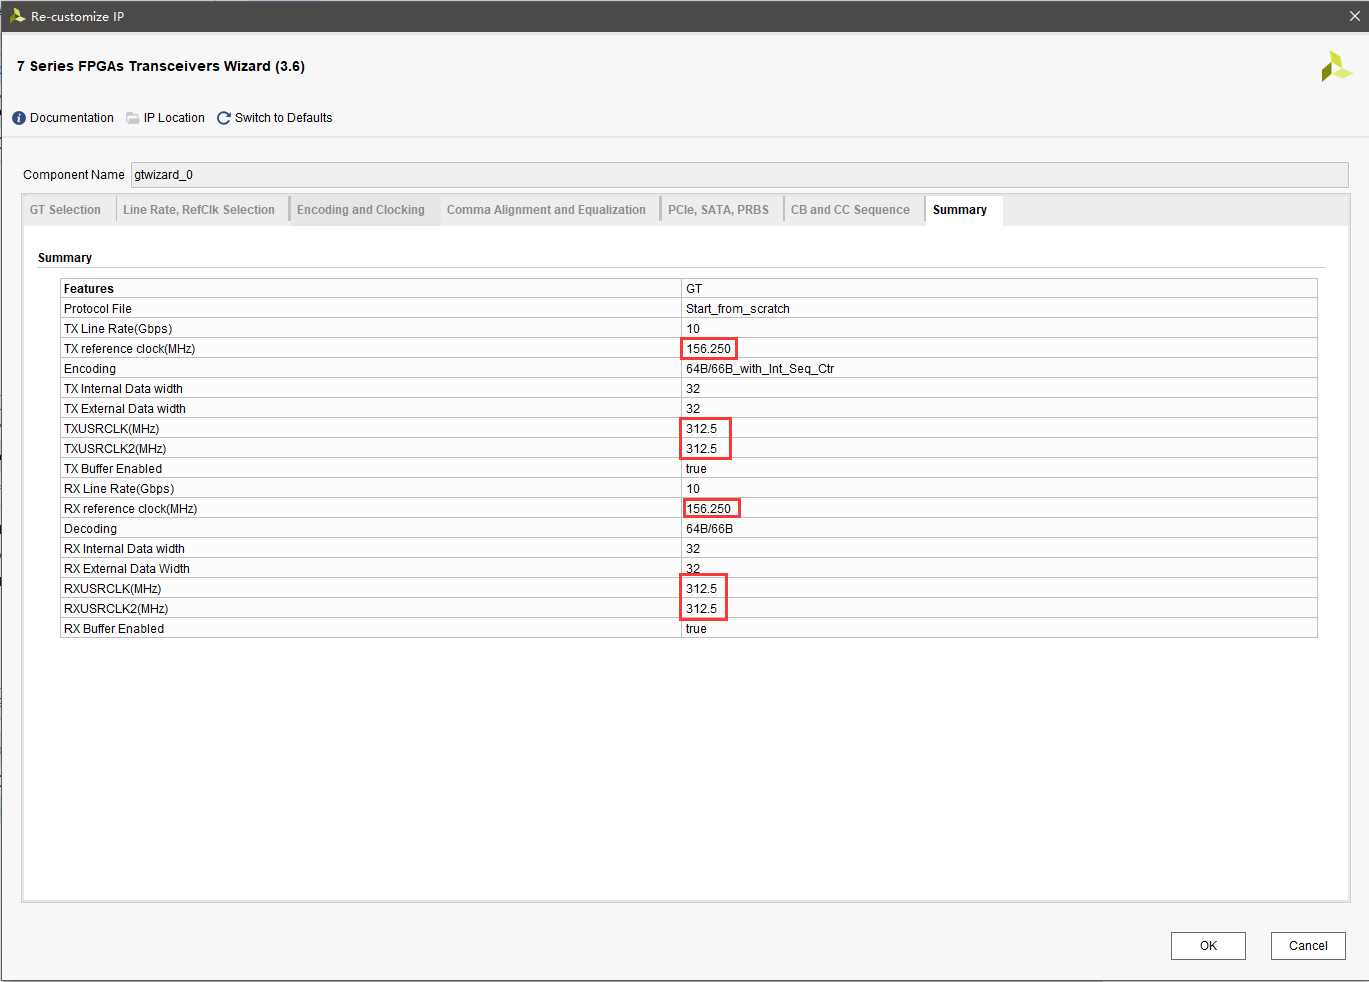This screenshot has width=1369, height=982.
Task: Click the TXUSRCLK2(MHz) label
Action: 115,449
